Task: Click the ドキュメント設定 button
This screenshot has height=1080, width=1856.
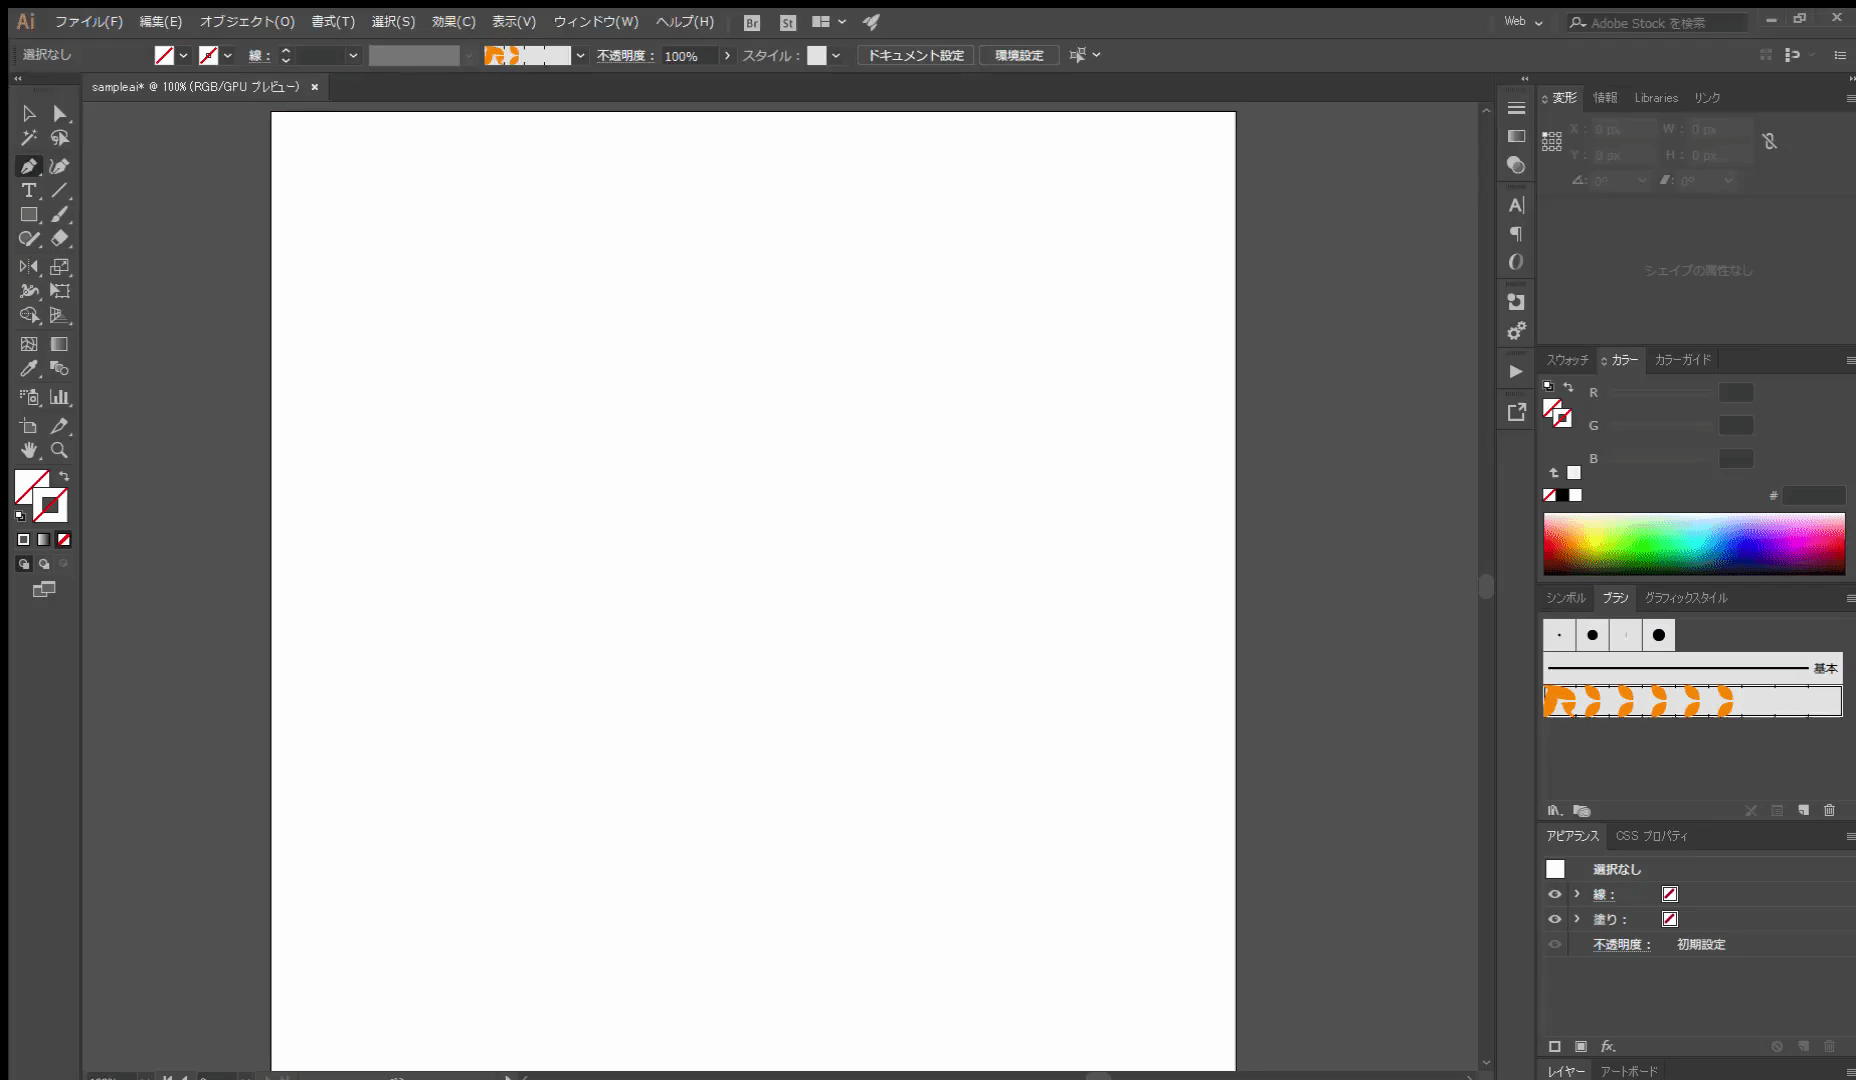Action: (915, 56)
